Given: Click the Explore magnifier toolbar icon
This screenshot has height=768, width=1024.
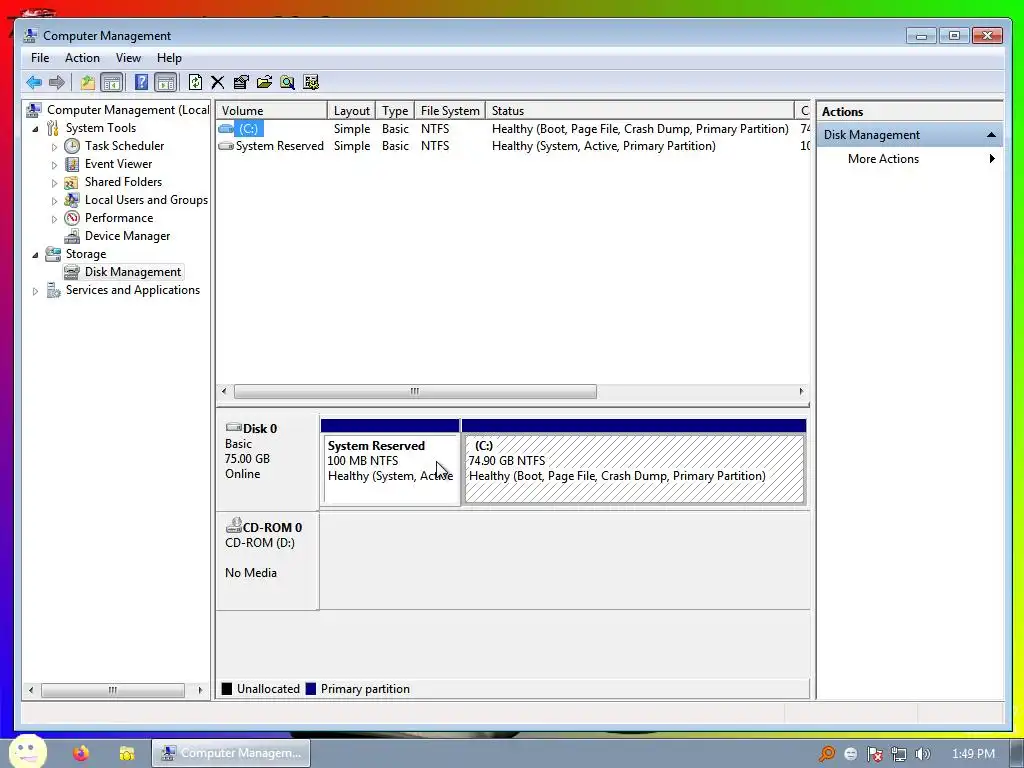Looking at the screenshot, I should [287, 82].
